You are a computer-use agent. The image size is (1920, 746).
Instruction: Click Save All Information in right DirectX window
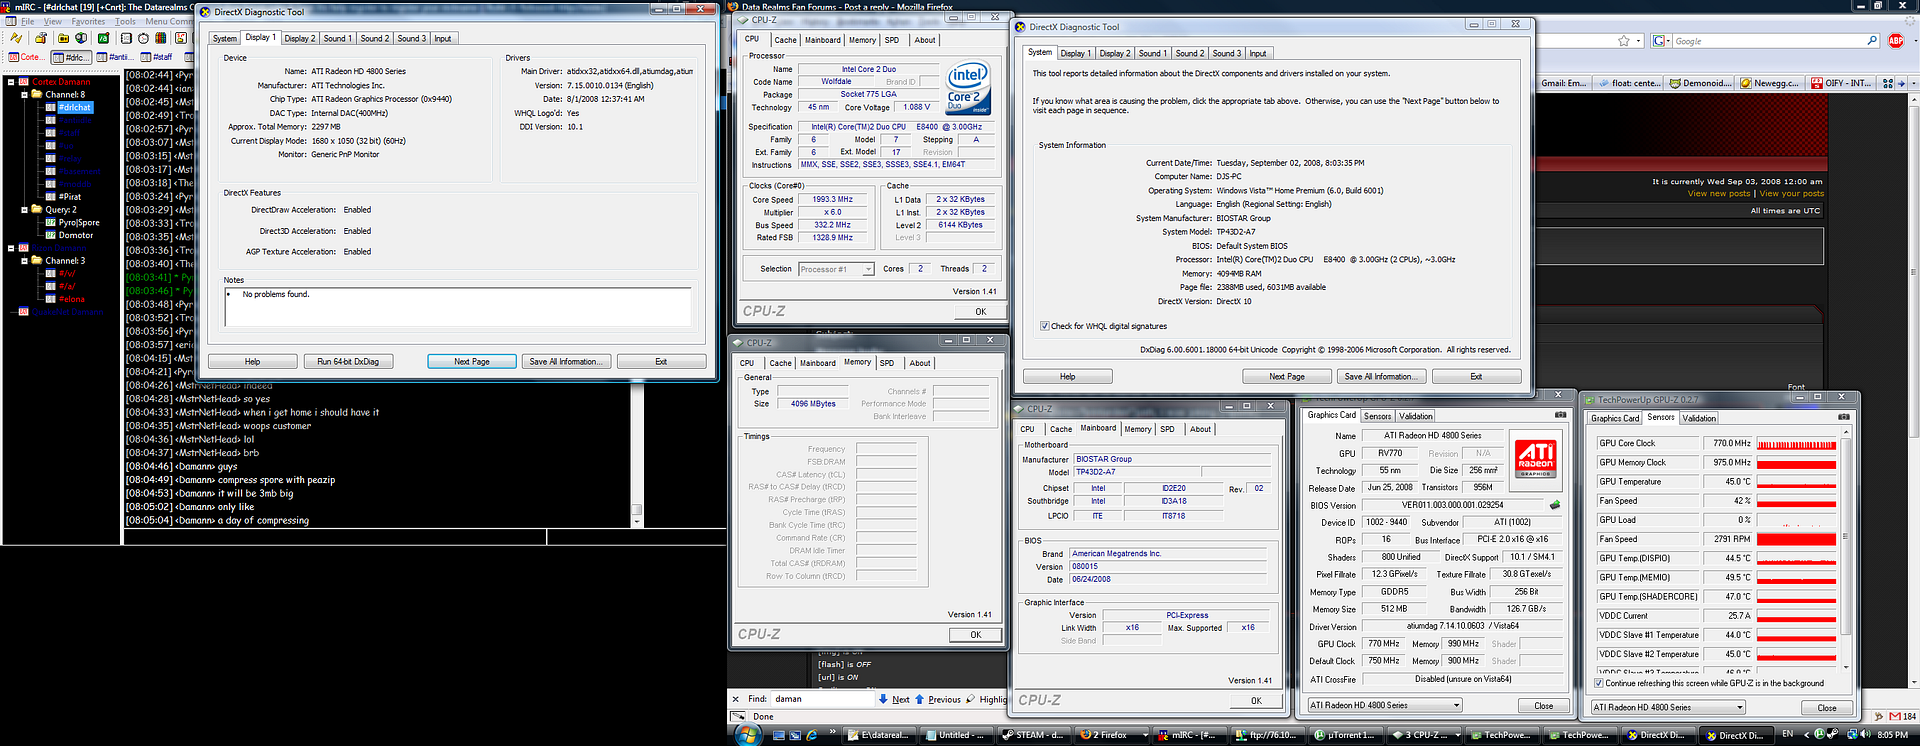1381,377
